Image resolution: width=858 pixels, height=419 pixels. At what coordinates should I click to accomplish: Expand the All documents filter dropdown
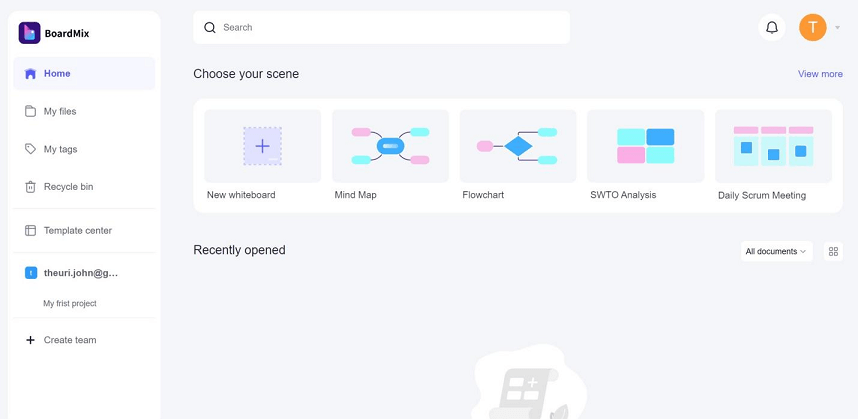[x=776, y=252]
